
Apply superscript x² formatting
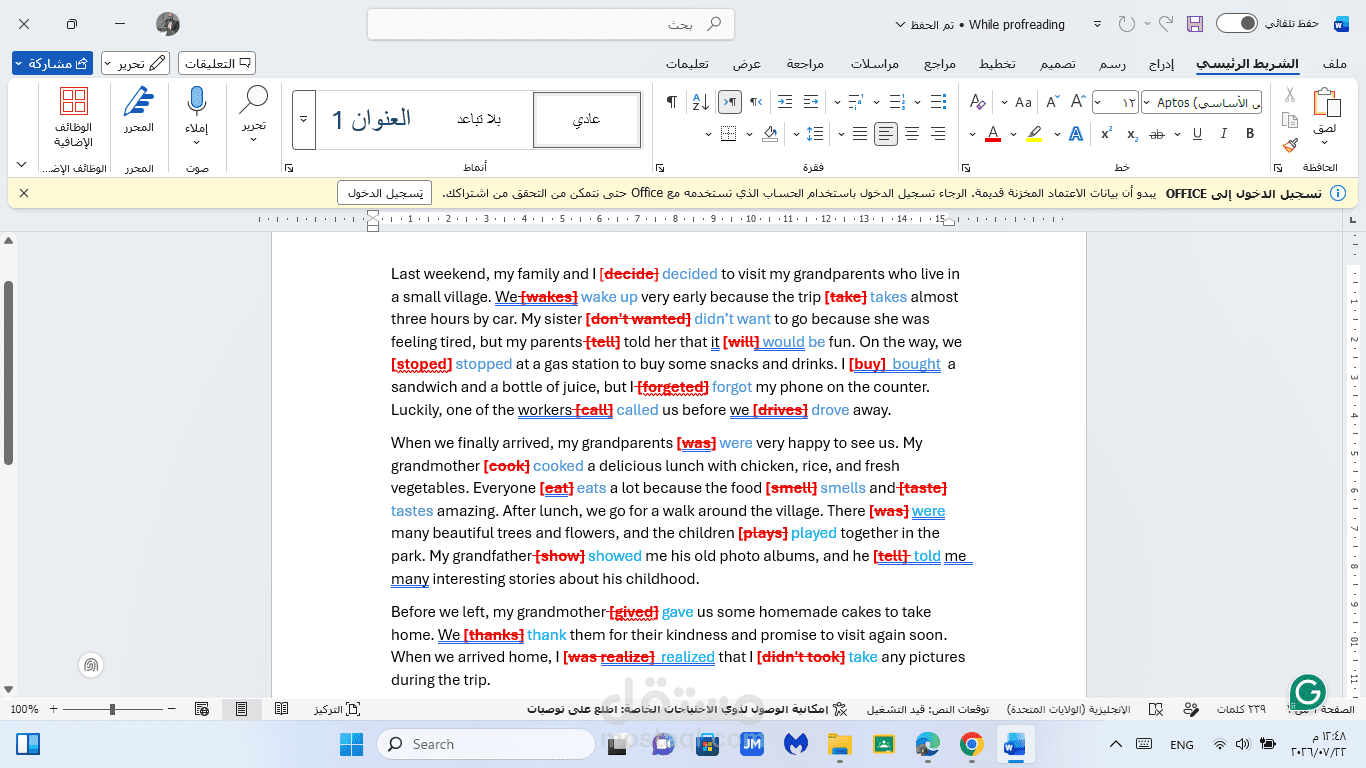[x=1106, y=134]
